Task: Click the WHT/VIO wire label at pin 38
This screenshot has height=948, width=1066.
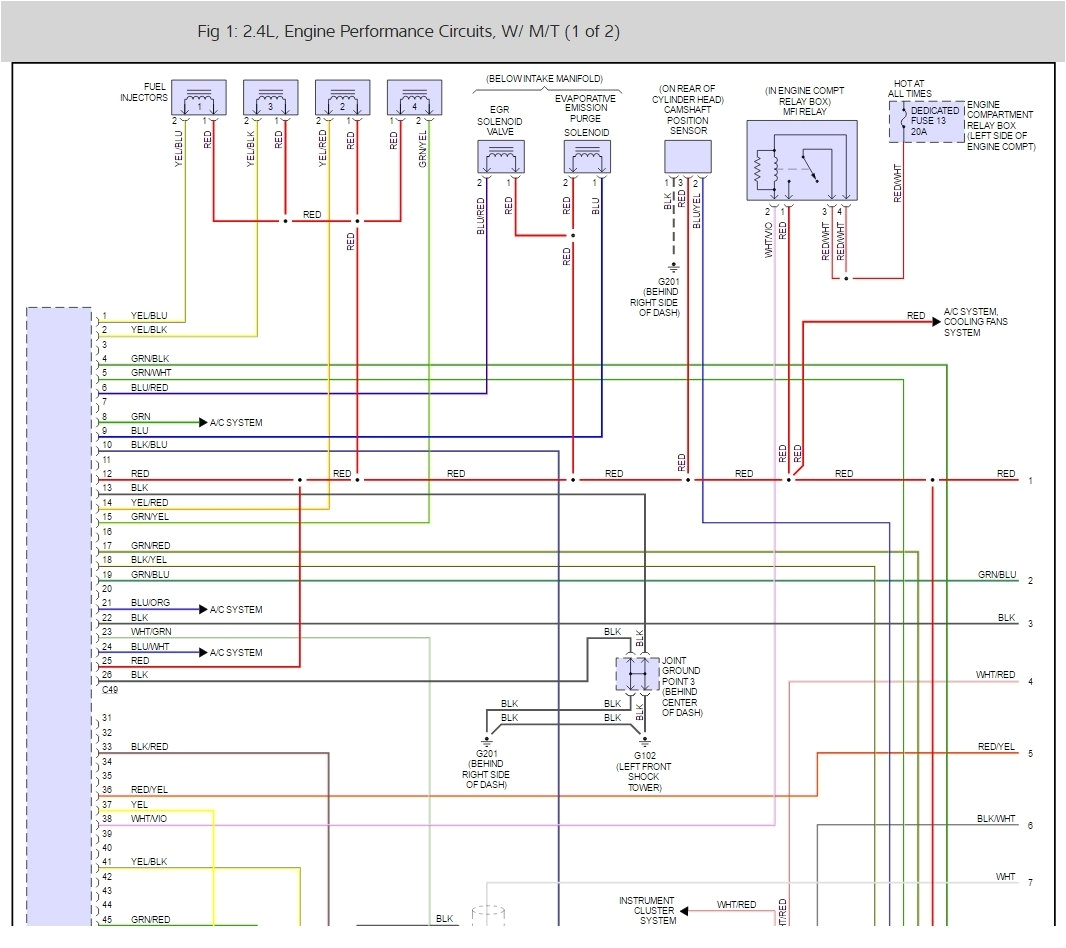Action: 147,818
